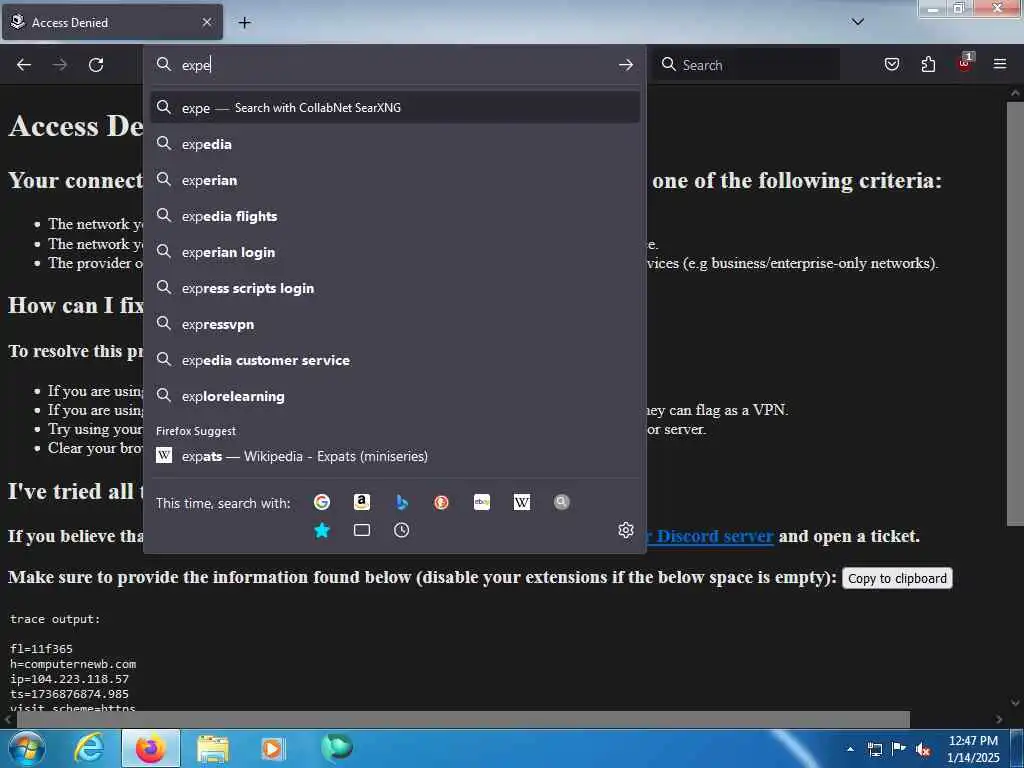
Task: Search bookmarks with the star icon
Action: [x=321, y=530]
